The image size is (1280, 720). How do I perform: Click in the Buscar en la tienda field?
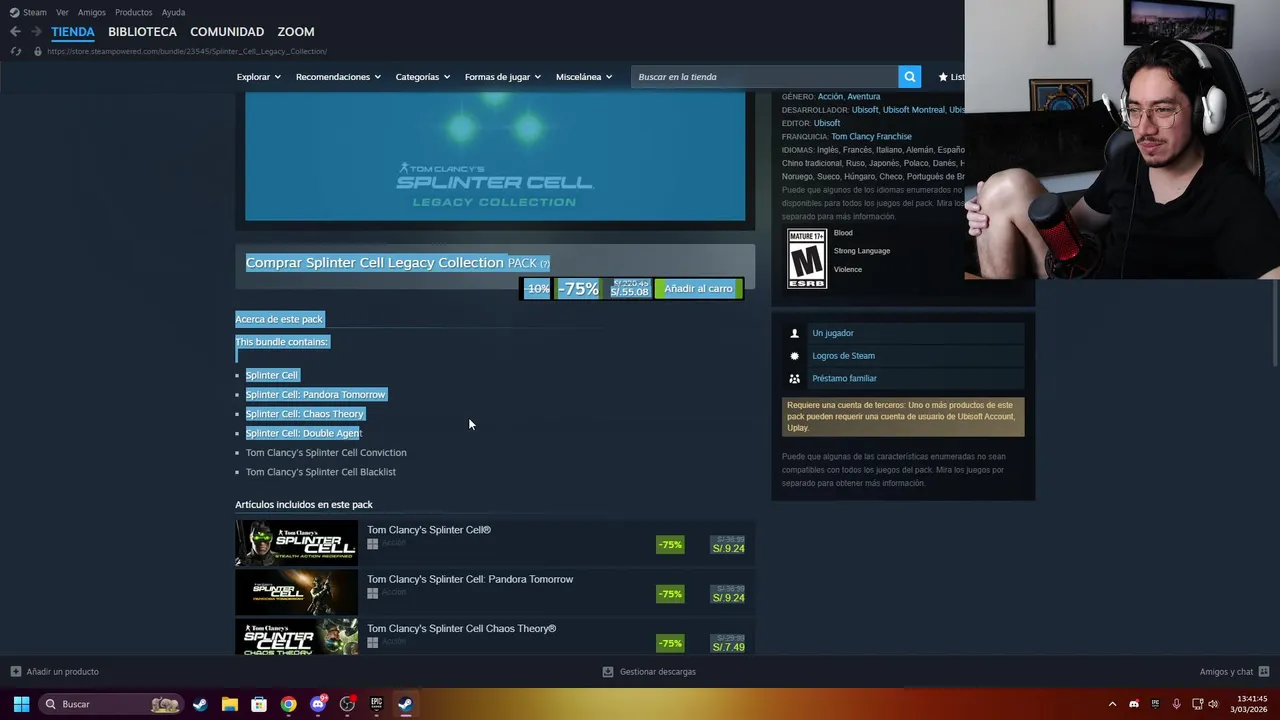tap(764, 77)
